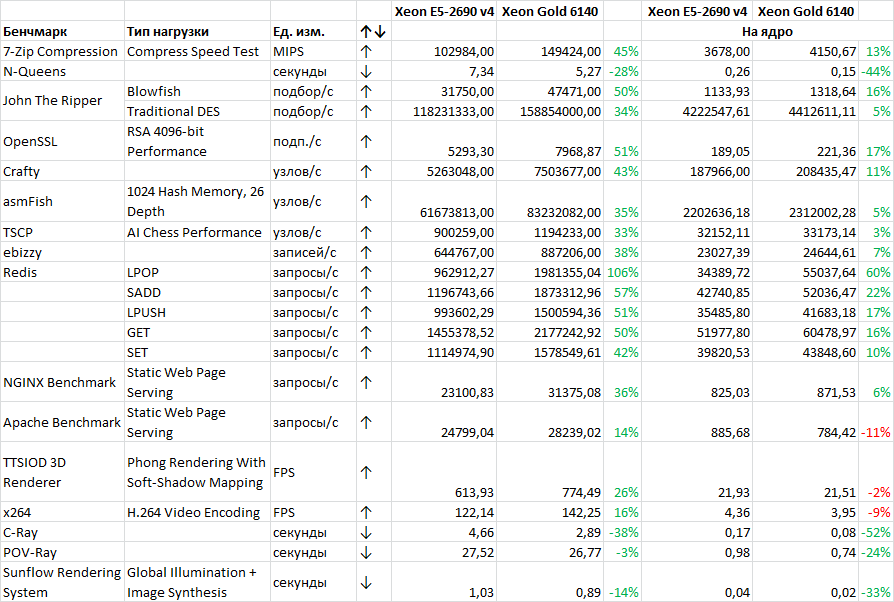Click the John The Ripper benchmark cell
This screenshot has width=894, height=602.
62,101
